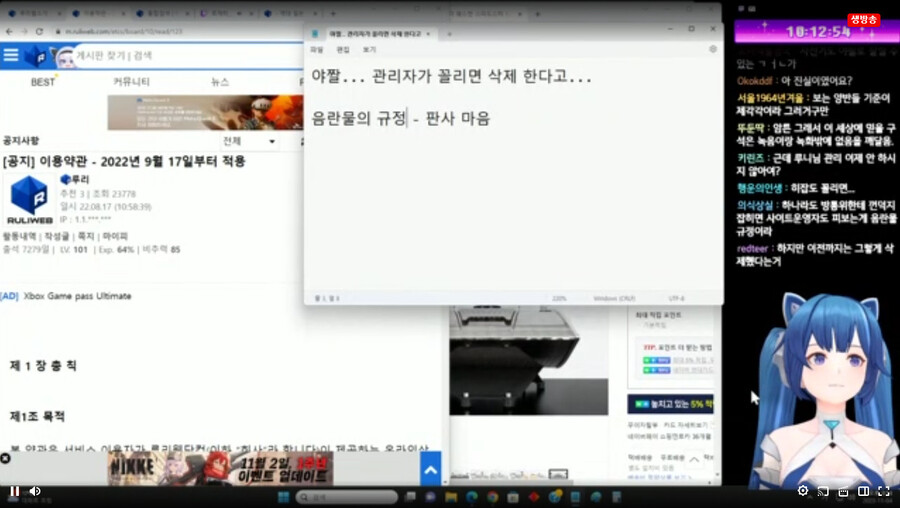Image resolution: width=900 pixels, height=508 pixels.
Task: Select the 커뮤니티 tab on Ruliweb
Action: click(131, 82)
